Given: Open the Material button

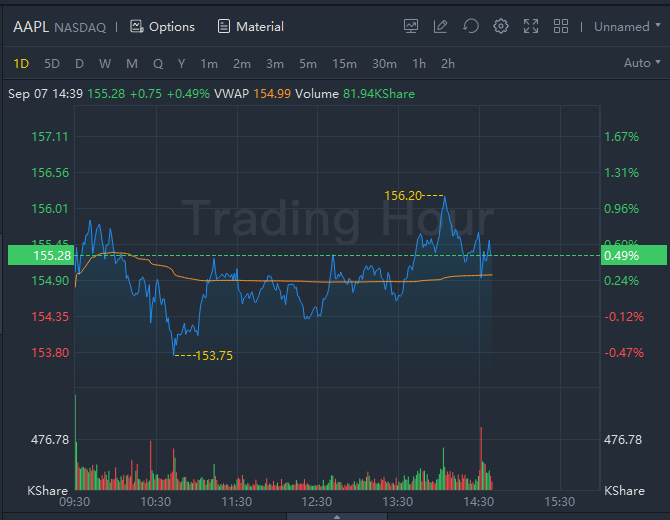Looking at the screenshot, I should [250, 26].
